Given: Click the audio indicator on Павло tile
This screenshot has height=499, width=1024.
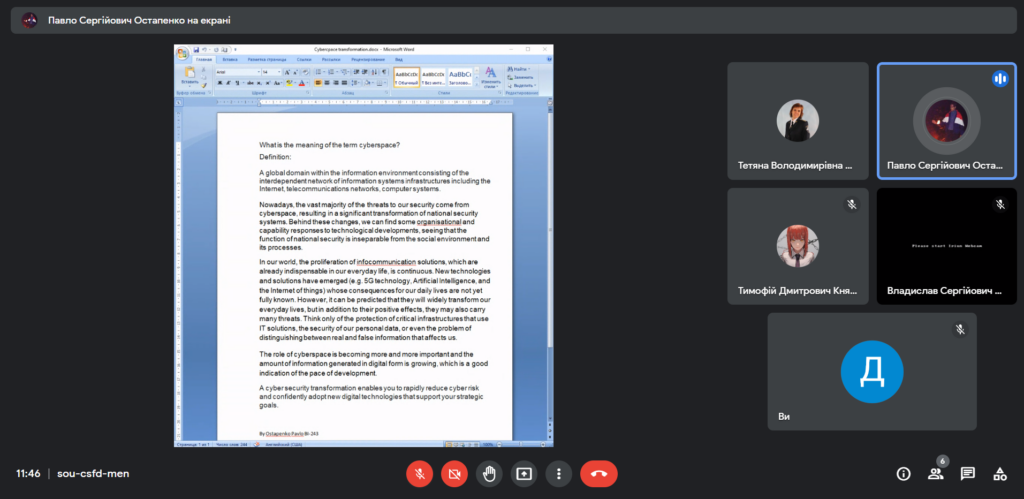Looking at the screenshot, I should click(999, 79).
